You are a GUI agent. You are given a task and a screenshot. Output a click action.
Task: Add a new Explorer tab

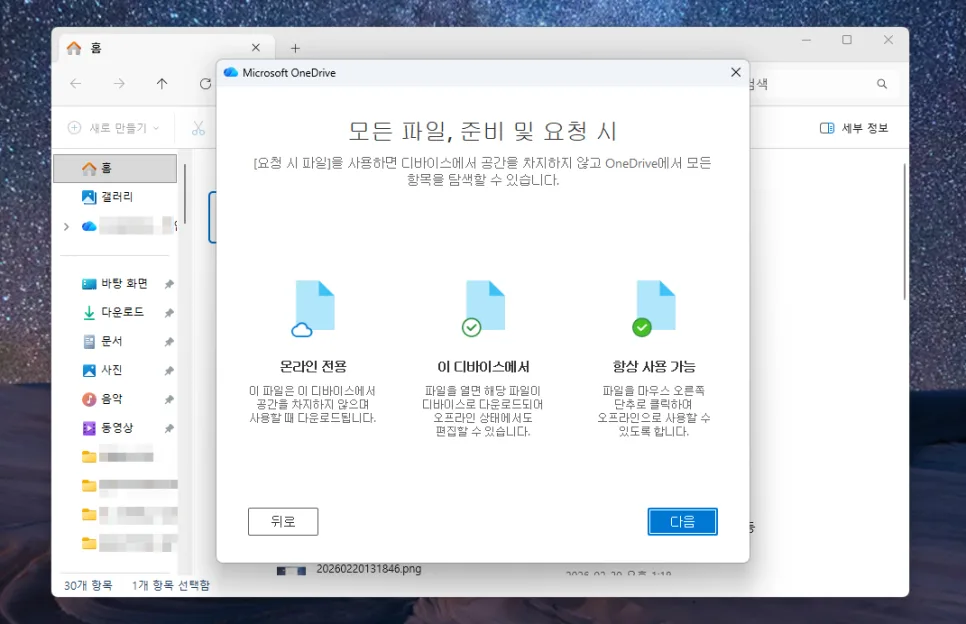click(x=295, y=48)
